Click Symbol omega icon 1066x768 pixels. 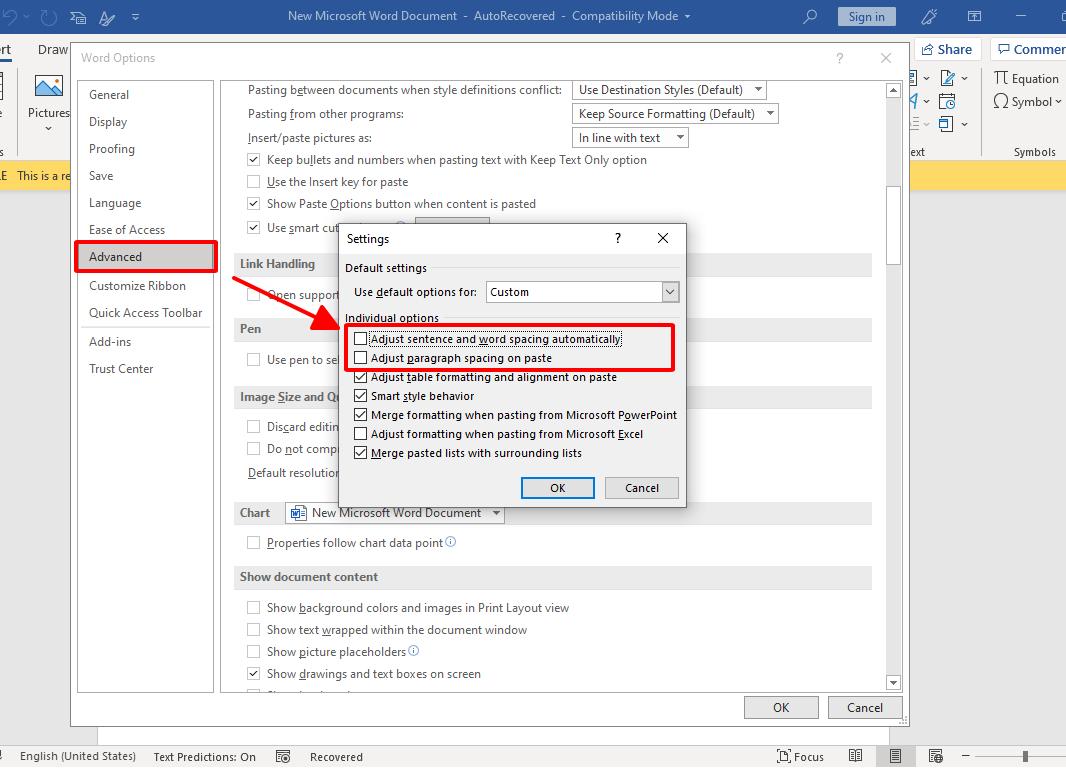[1000, 101]
